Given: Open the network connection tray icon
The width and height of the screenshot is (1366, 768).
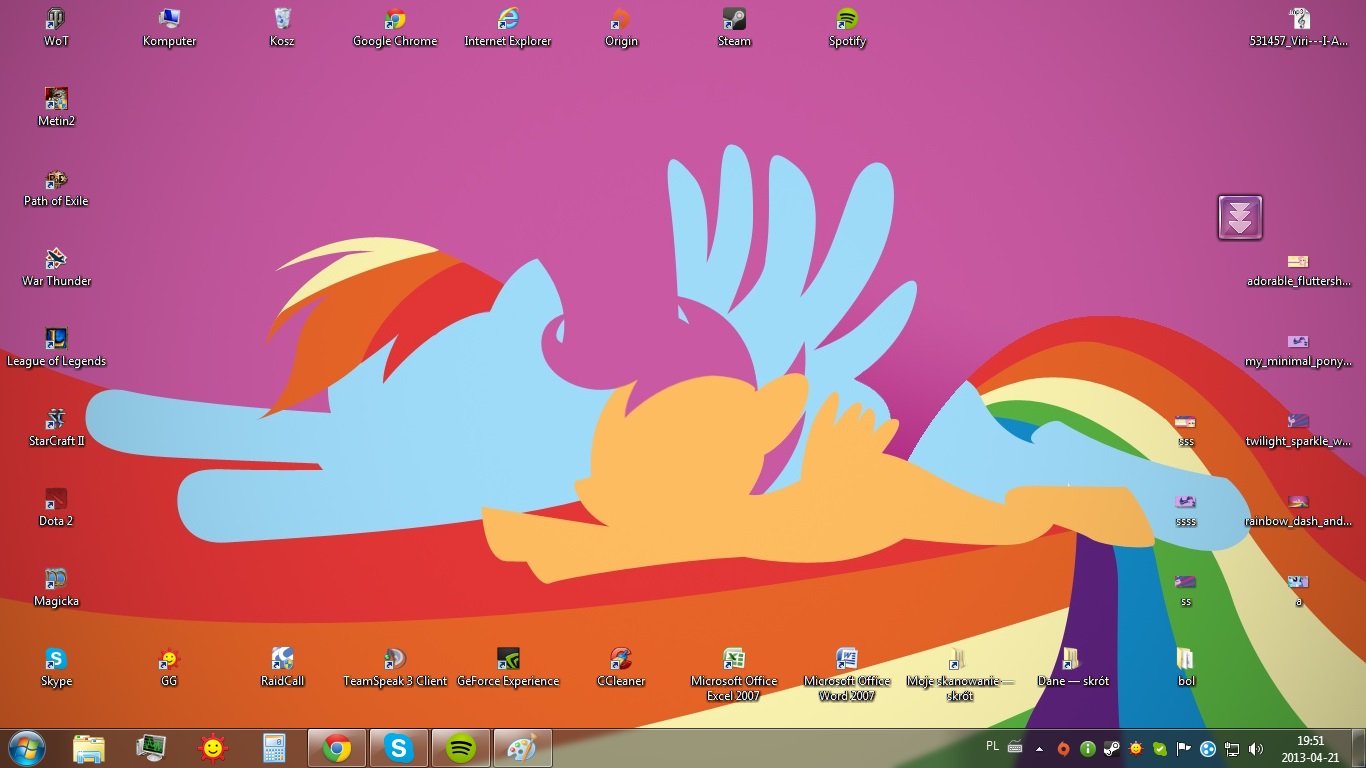Looking at the screenshot, I should pos(1232,748).
